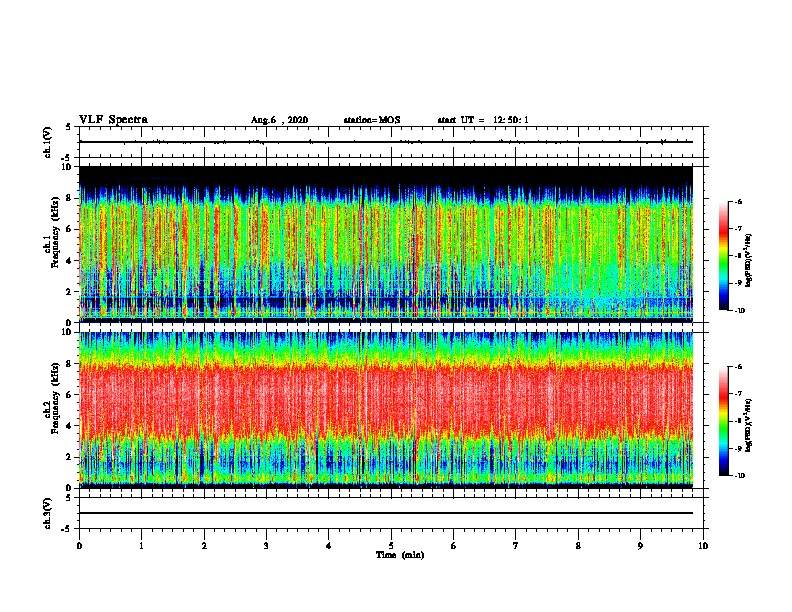Click the "8" tick label on the time axis

[578, 546]
